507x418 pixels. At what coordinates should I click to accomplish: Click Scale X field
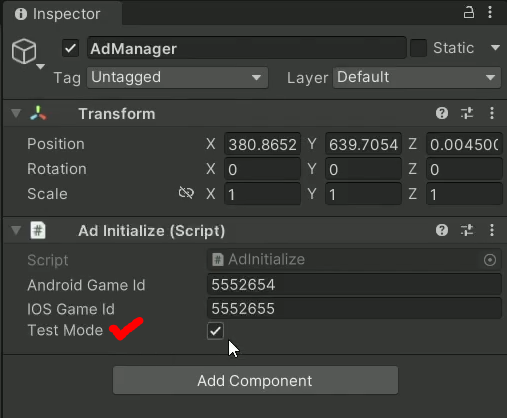(263, 194)
